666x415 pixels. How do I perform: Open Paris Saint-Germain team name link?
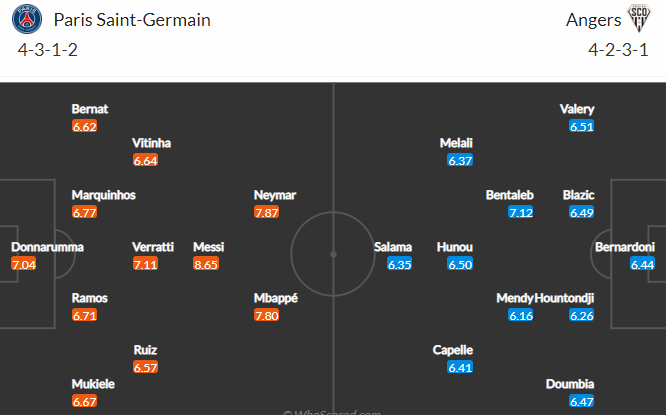coord(132,20)
